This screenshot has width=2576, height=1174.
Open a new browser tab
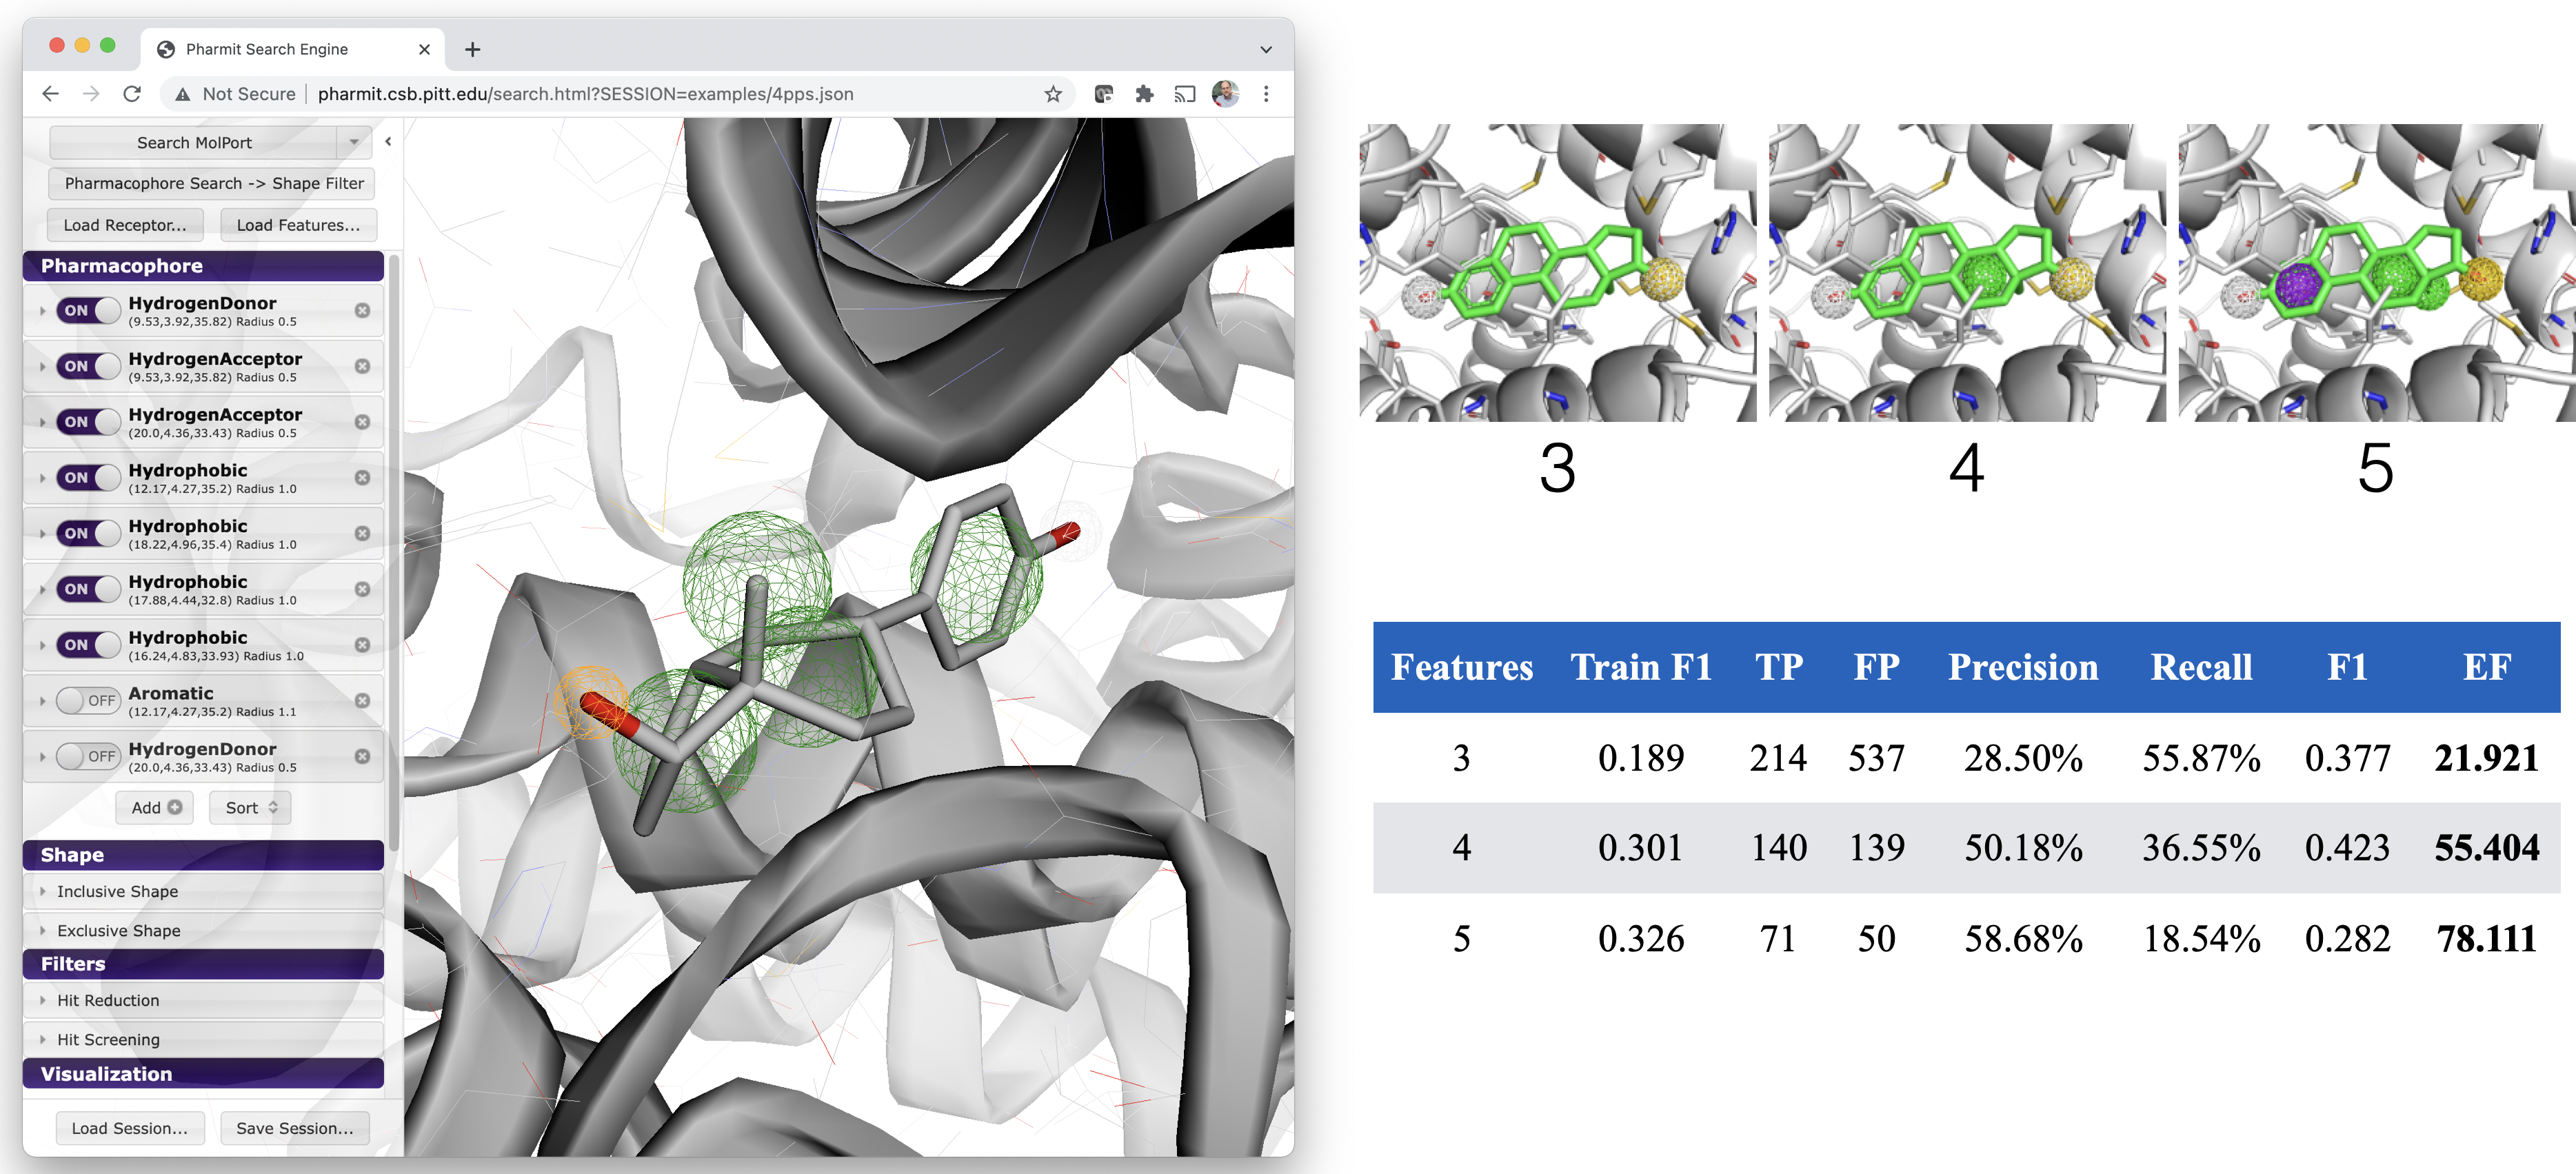pyautogui.click(x=473, y=49)
